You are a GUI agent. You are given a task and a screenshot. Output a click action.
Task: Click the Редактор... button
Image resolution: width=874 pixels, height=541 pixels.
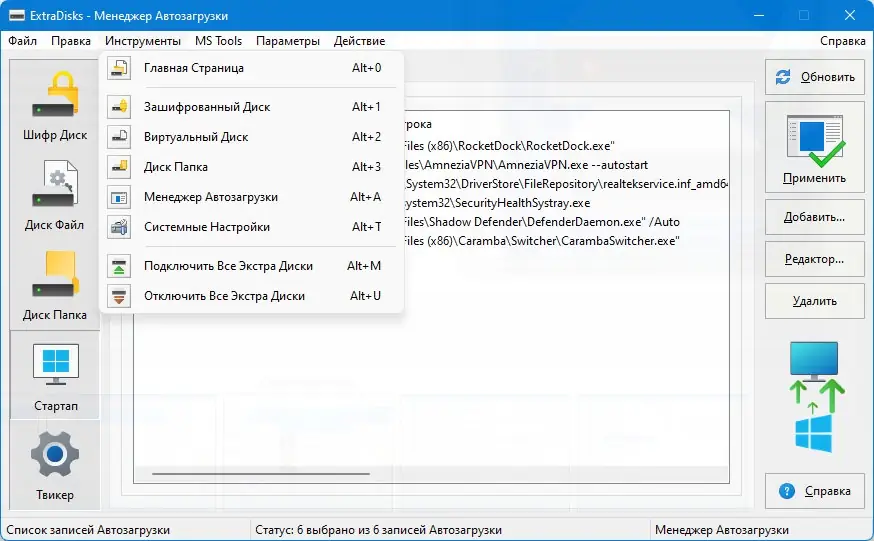[815, 259]
